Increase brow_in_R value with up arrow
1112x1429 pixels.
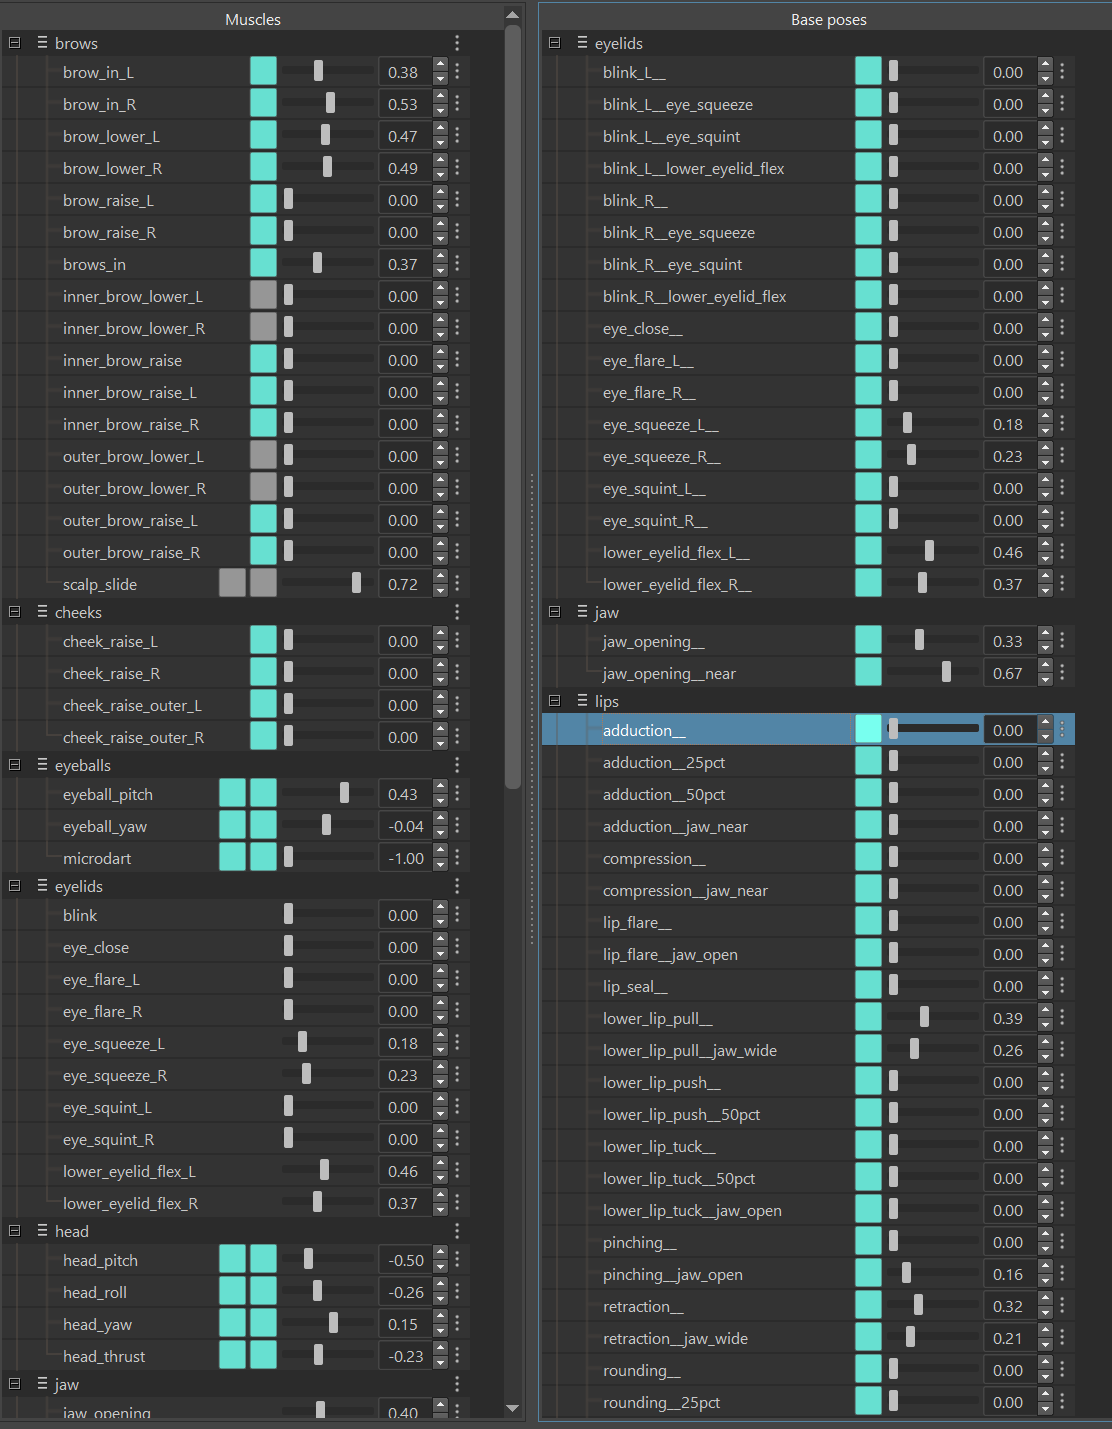coord(440,97)
